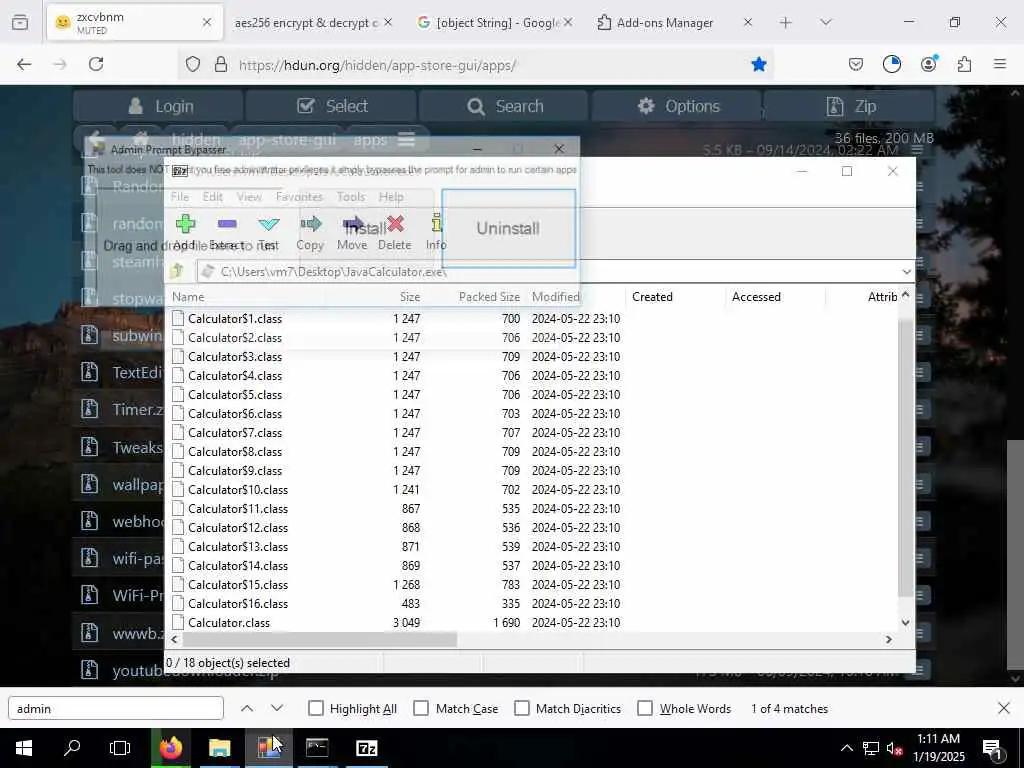Screen dimensions: 1024x768
Task: Open Task View on taskbar
Action: tap(120, 748)
